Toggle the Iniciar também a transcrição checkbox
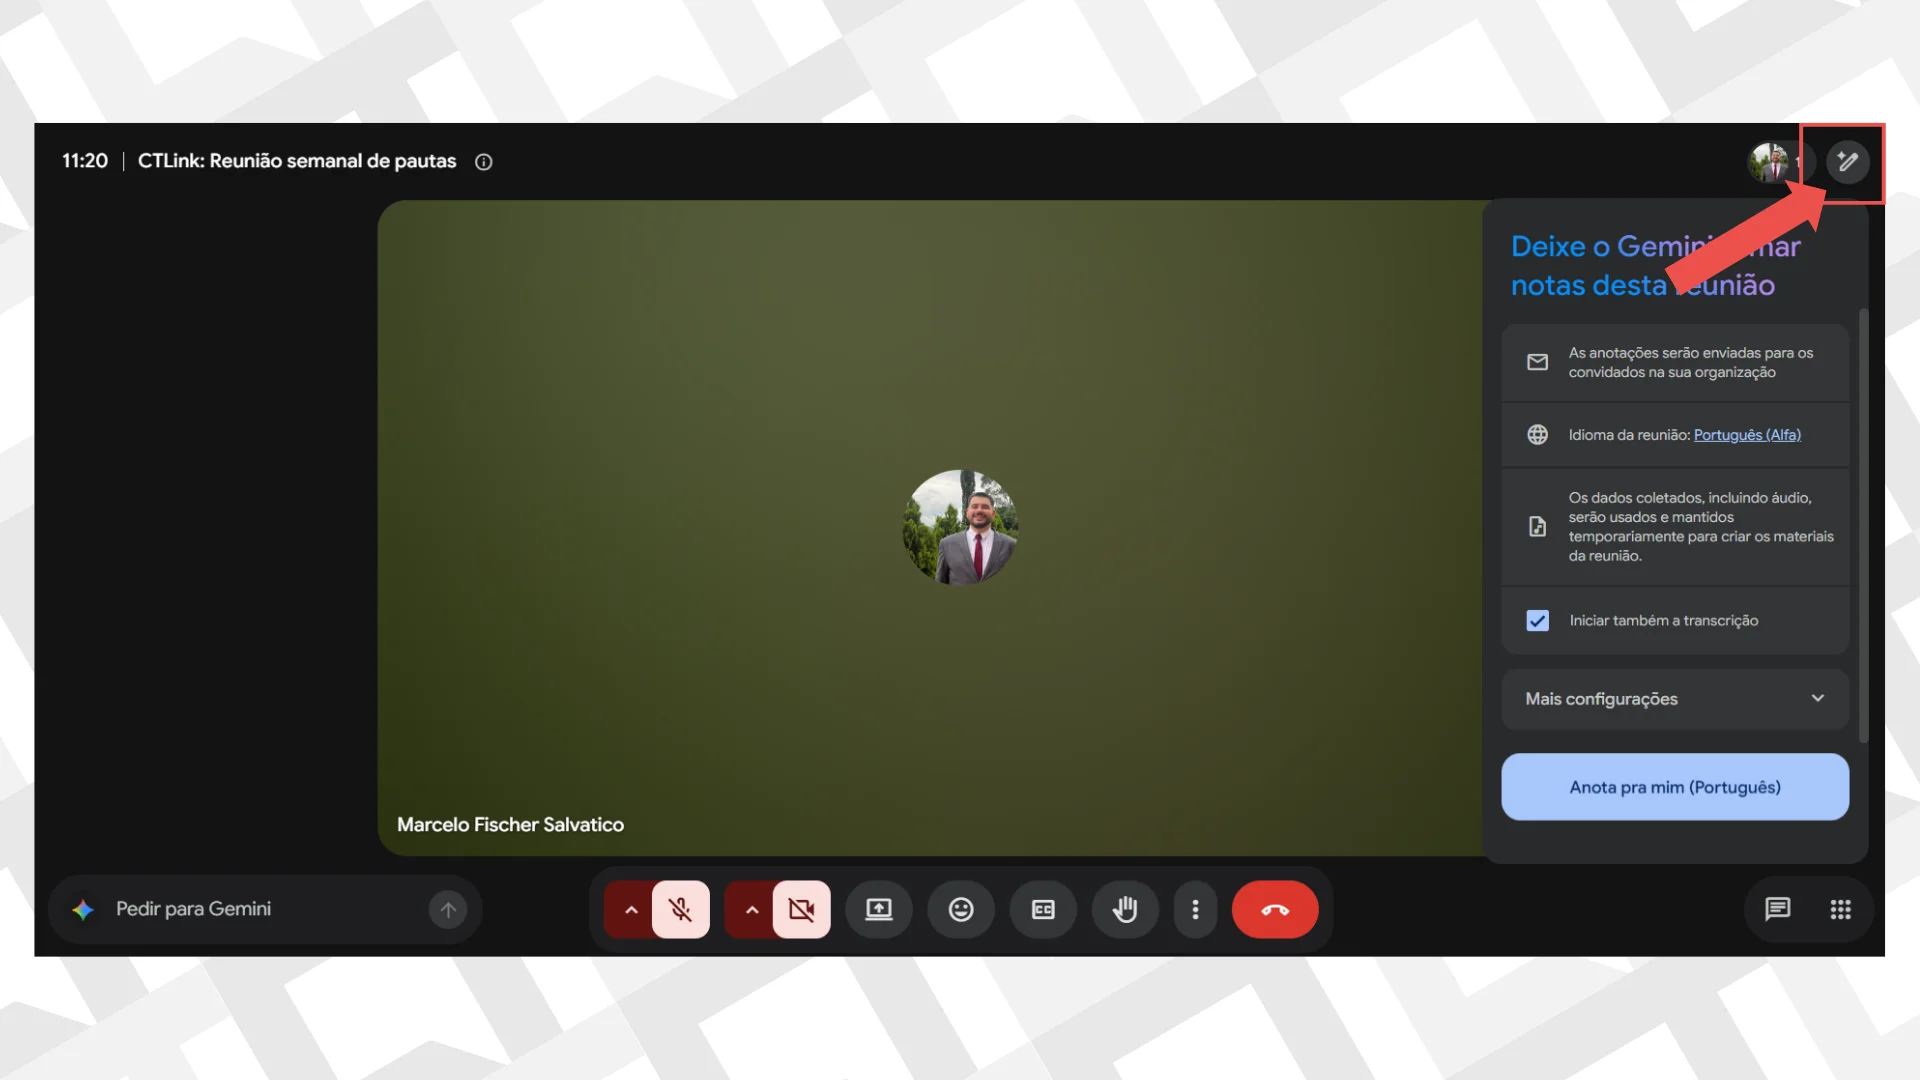Image resolution: width=1920 pixels, height=1080 pixels. tap(1537, 621)
